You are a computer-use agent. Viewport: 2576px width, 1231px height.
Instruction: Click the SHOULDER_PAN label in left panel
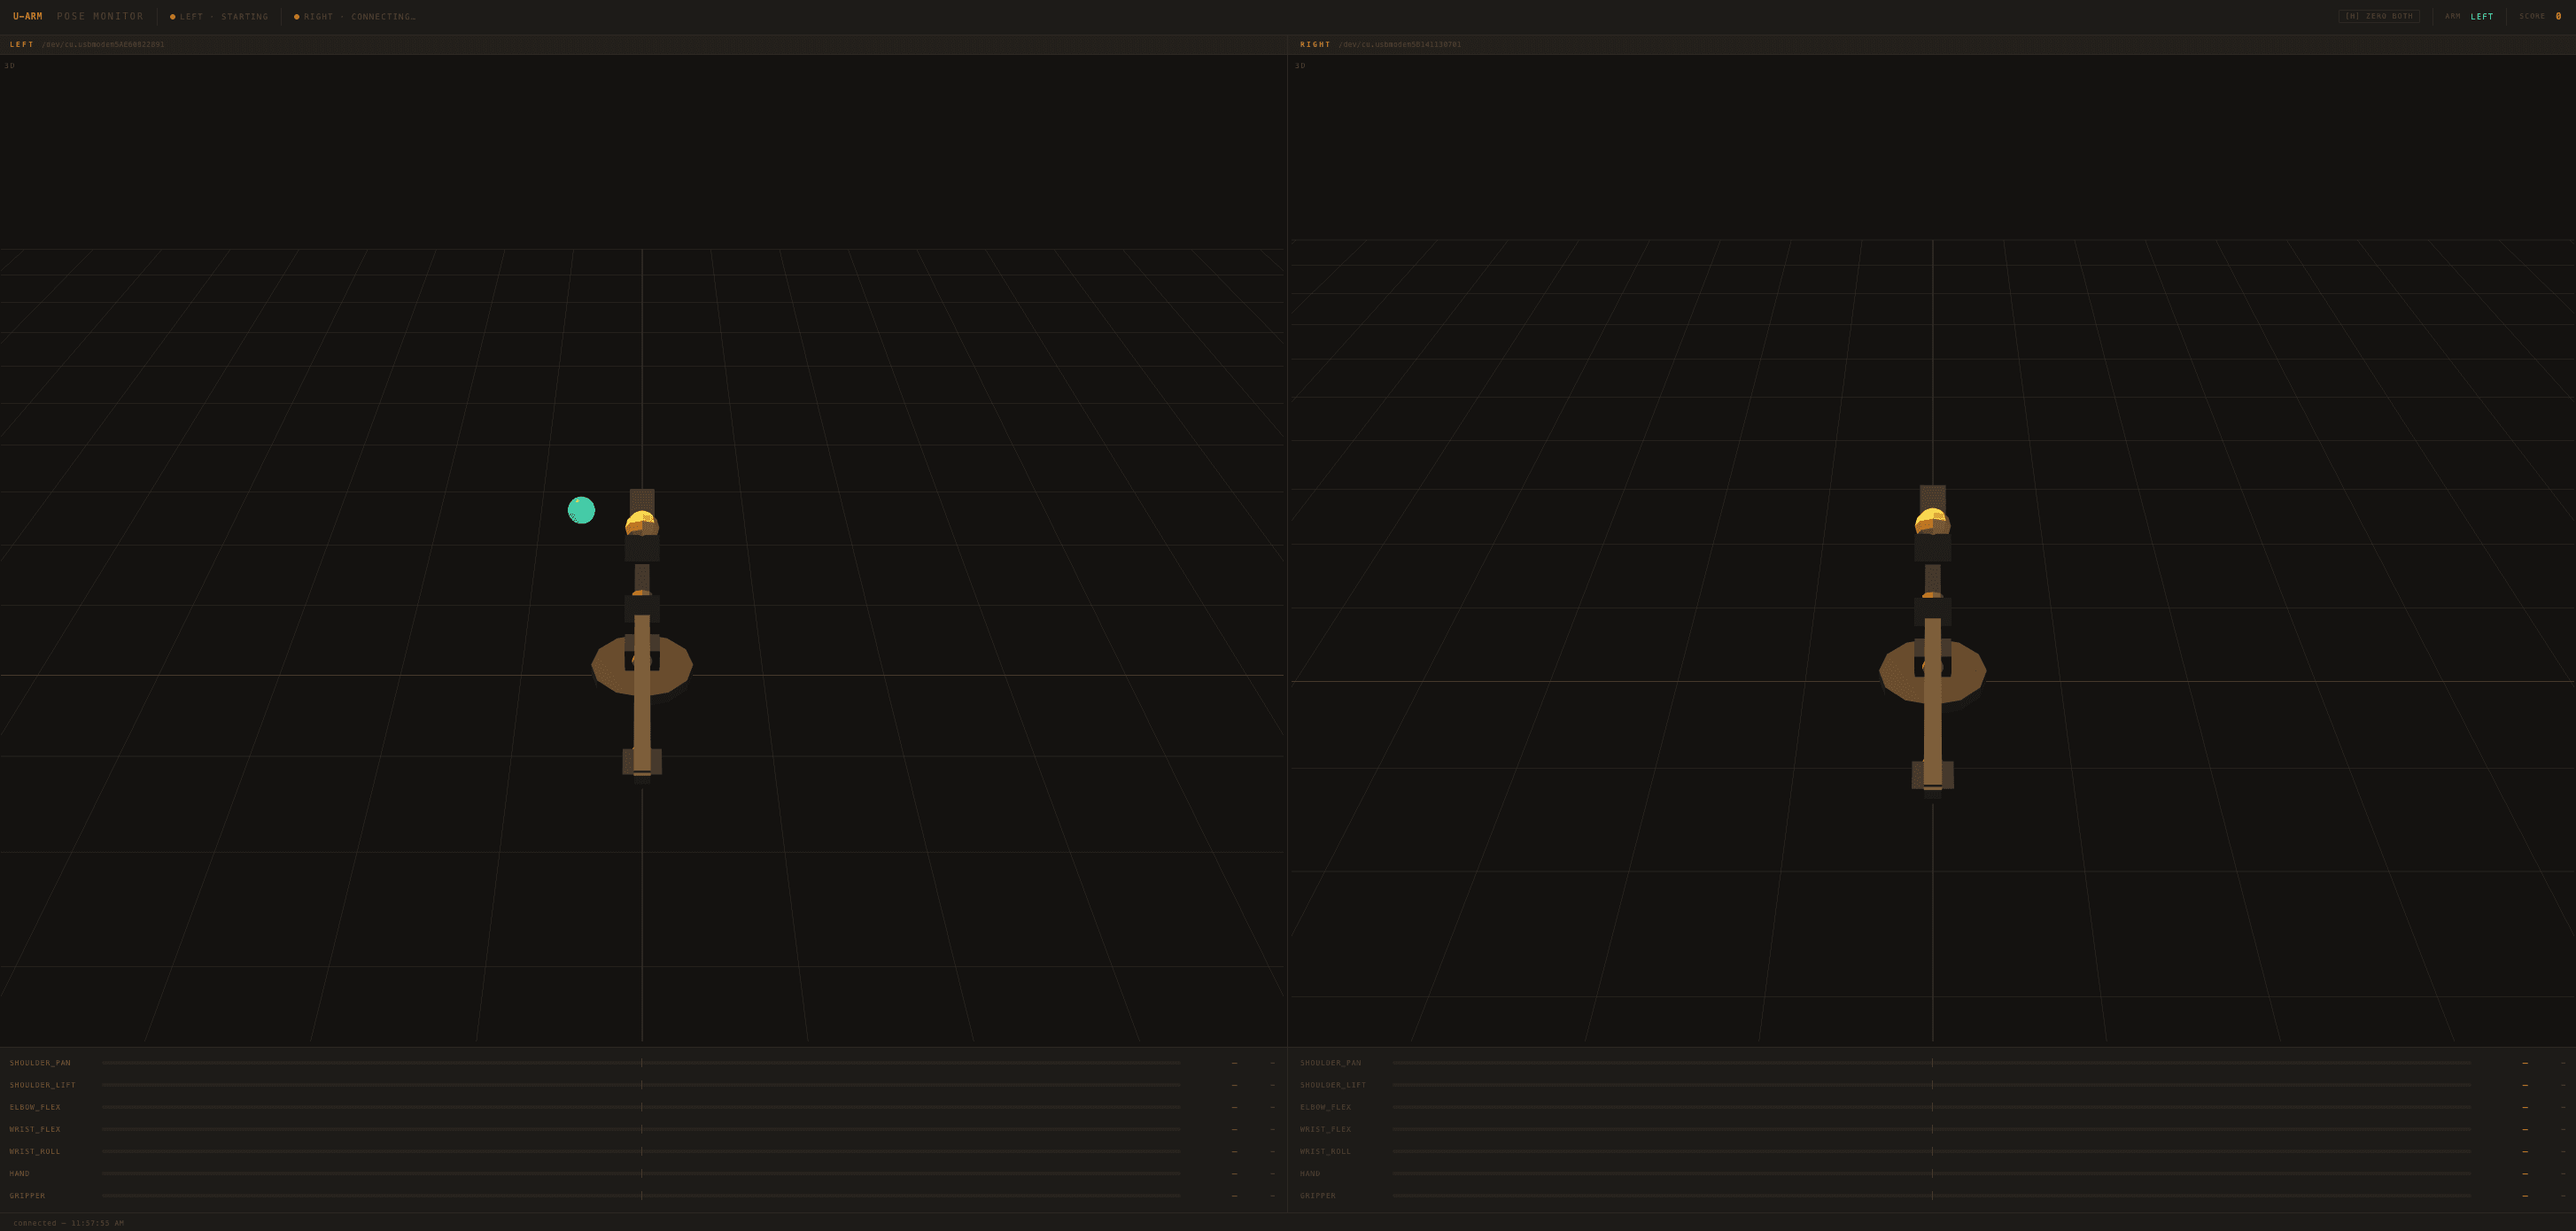pyautogui.click(x=40, y=1063)
